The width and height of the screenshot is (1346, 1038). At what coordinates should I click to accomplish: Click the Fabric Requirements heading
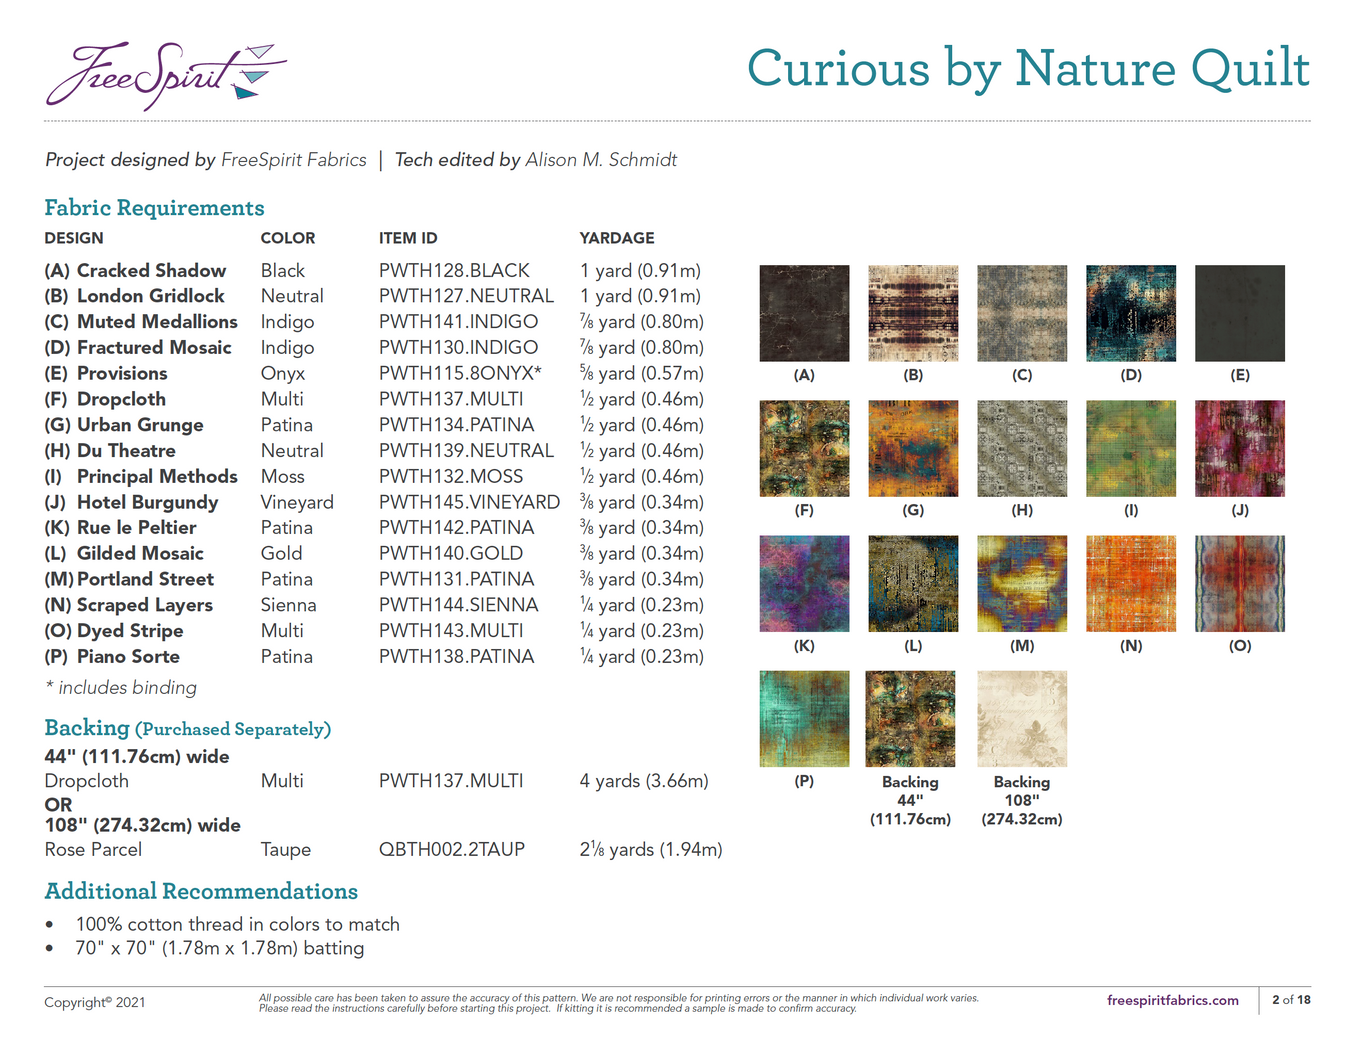click(x=154, y=208)
